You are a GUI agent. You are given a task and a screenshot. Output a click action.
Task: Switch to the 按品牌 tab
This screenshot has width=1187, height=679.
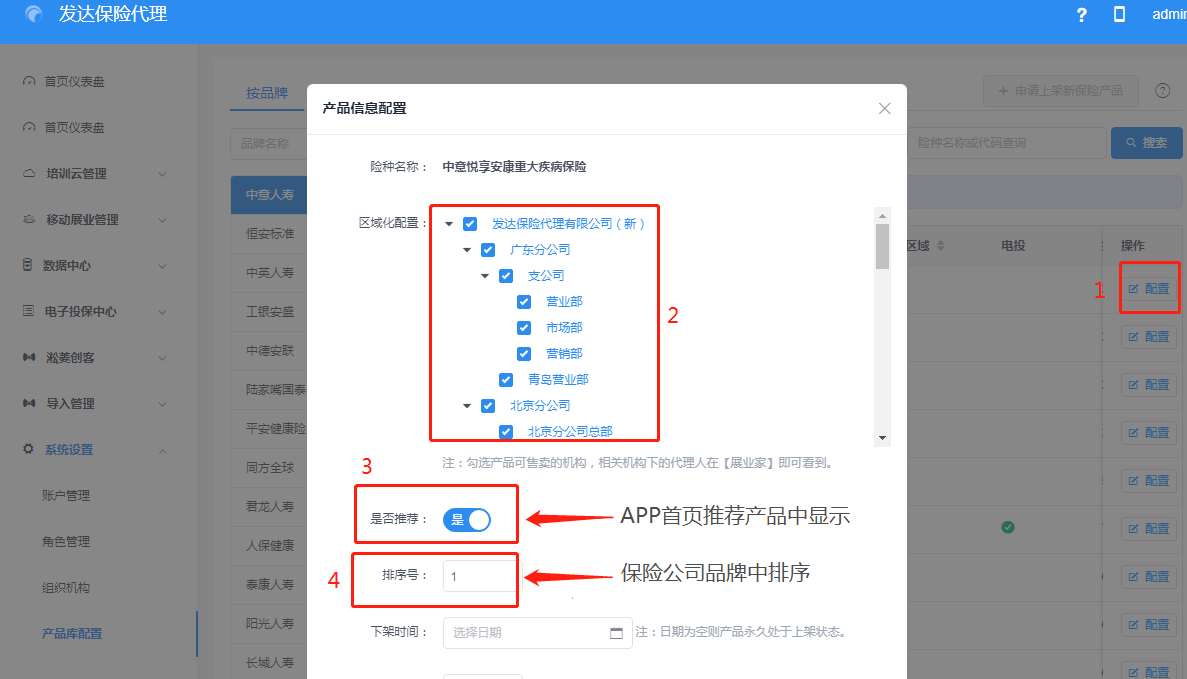[x=267, y=93]
